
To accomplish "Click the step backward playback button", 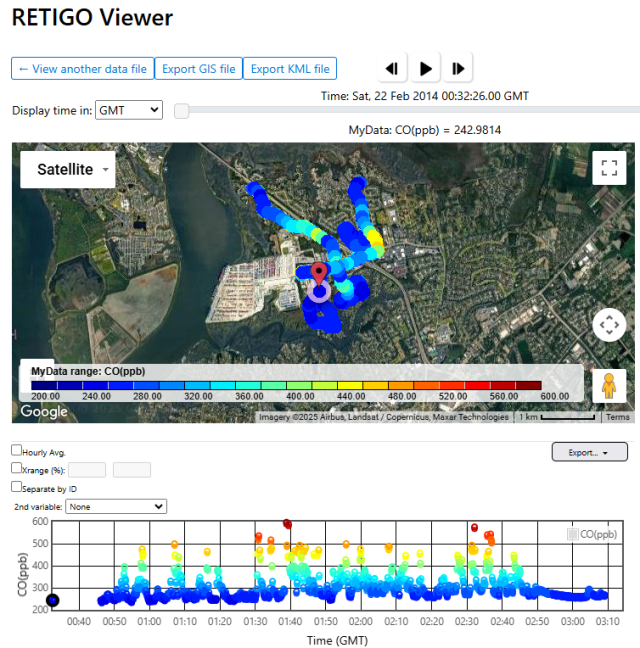I will coord(393,68).
